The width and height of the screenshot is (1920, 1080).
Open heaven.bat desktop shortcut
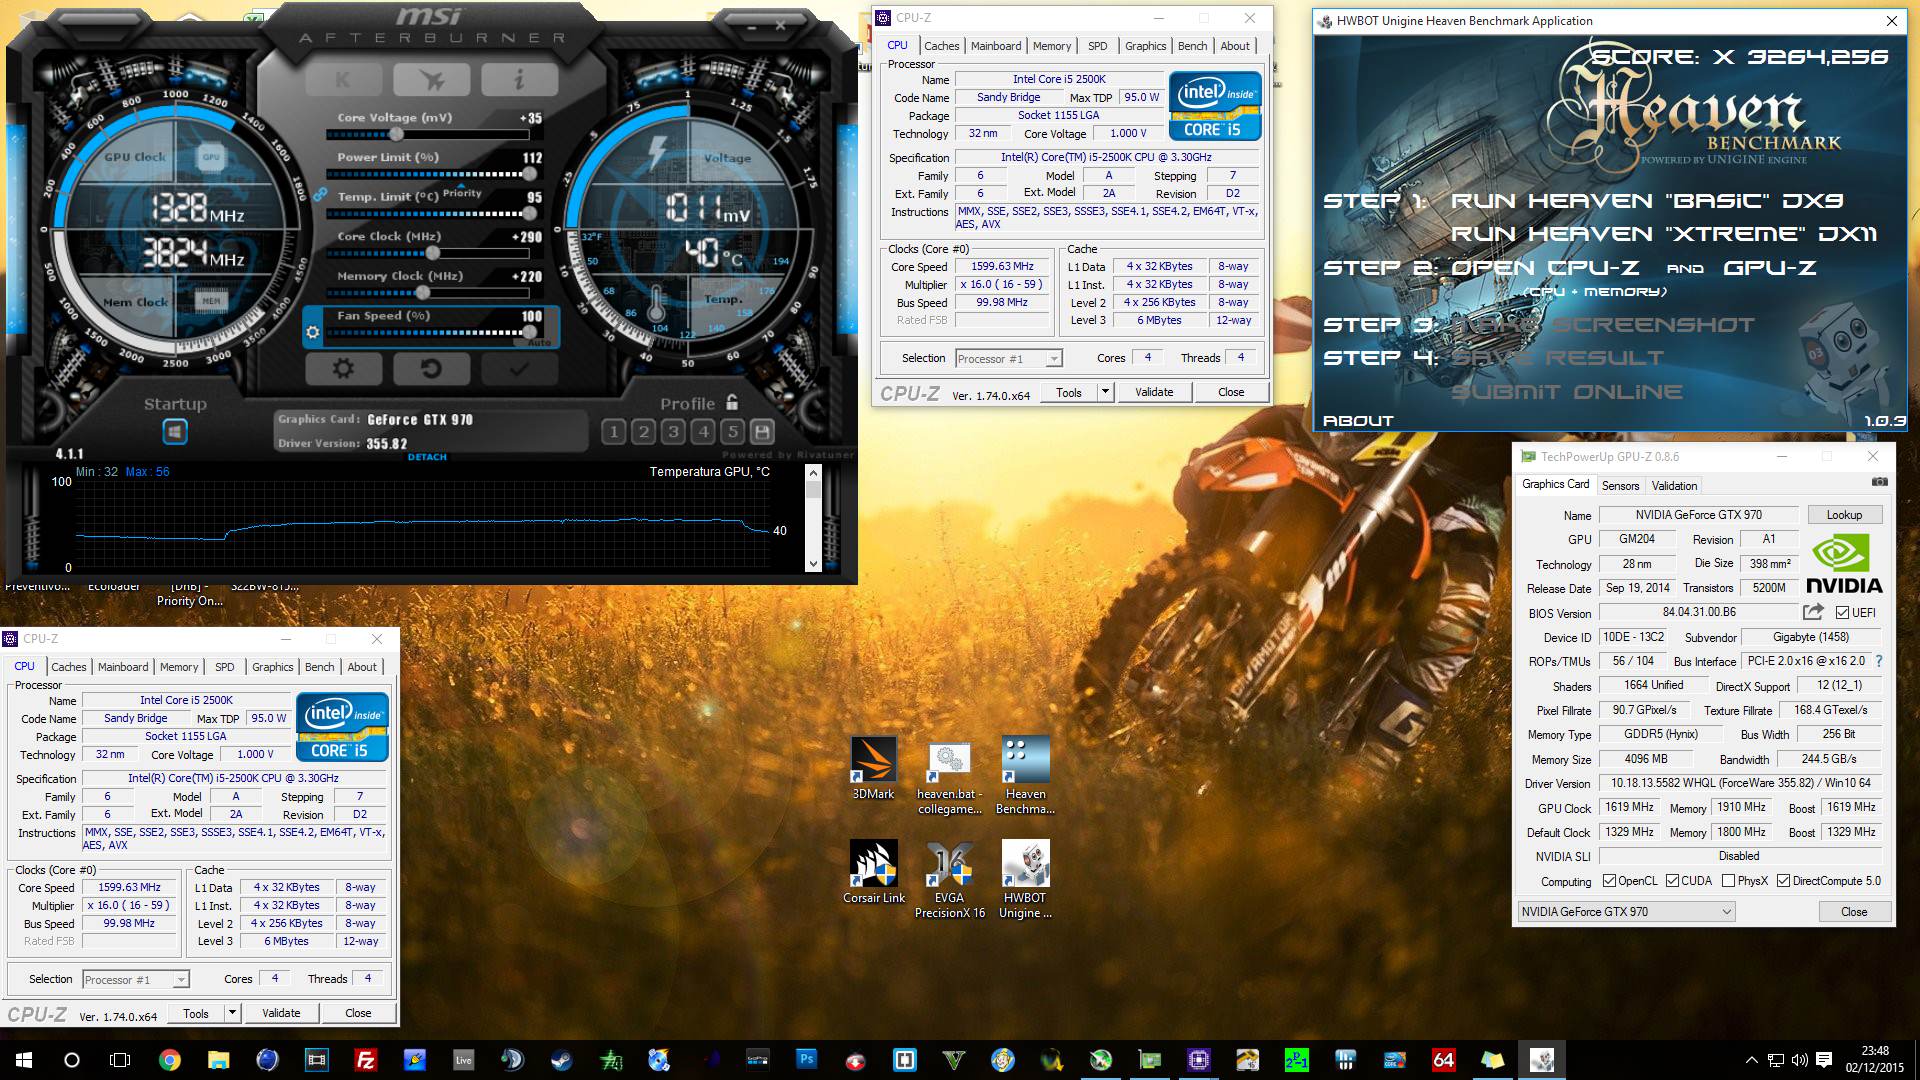[x=949, y=776]
